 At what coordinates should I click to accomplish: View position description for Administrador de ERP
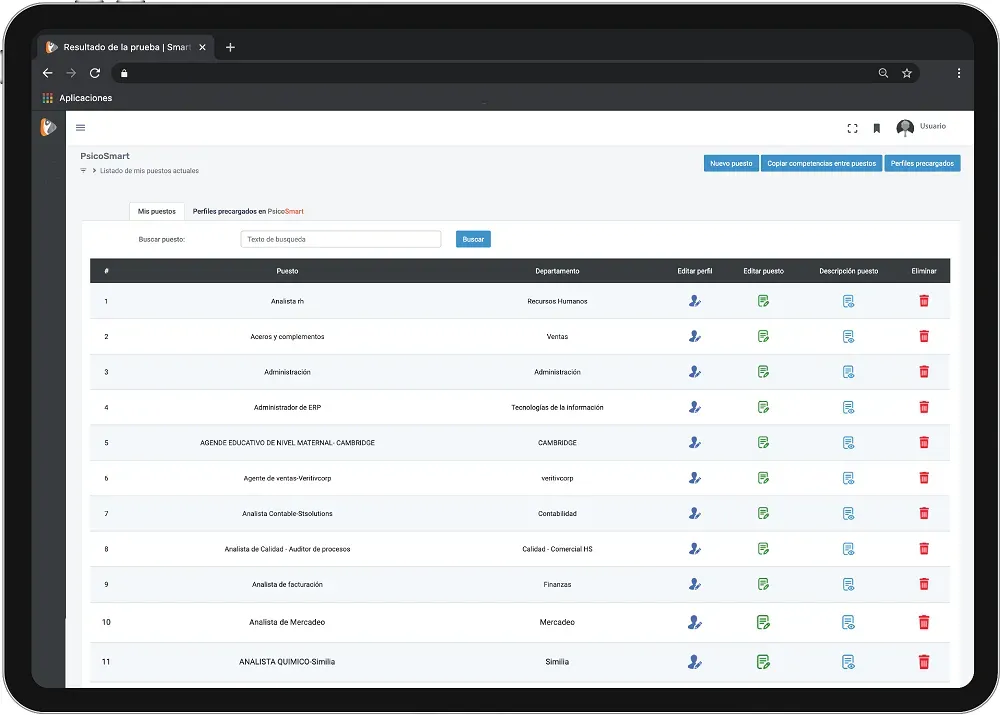848,407
